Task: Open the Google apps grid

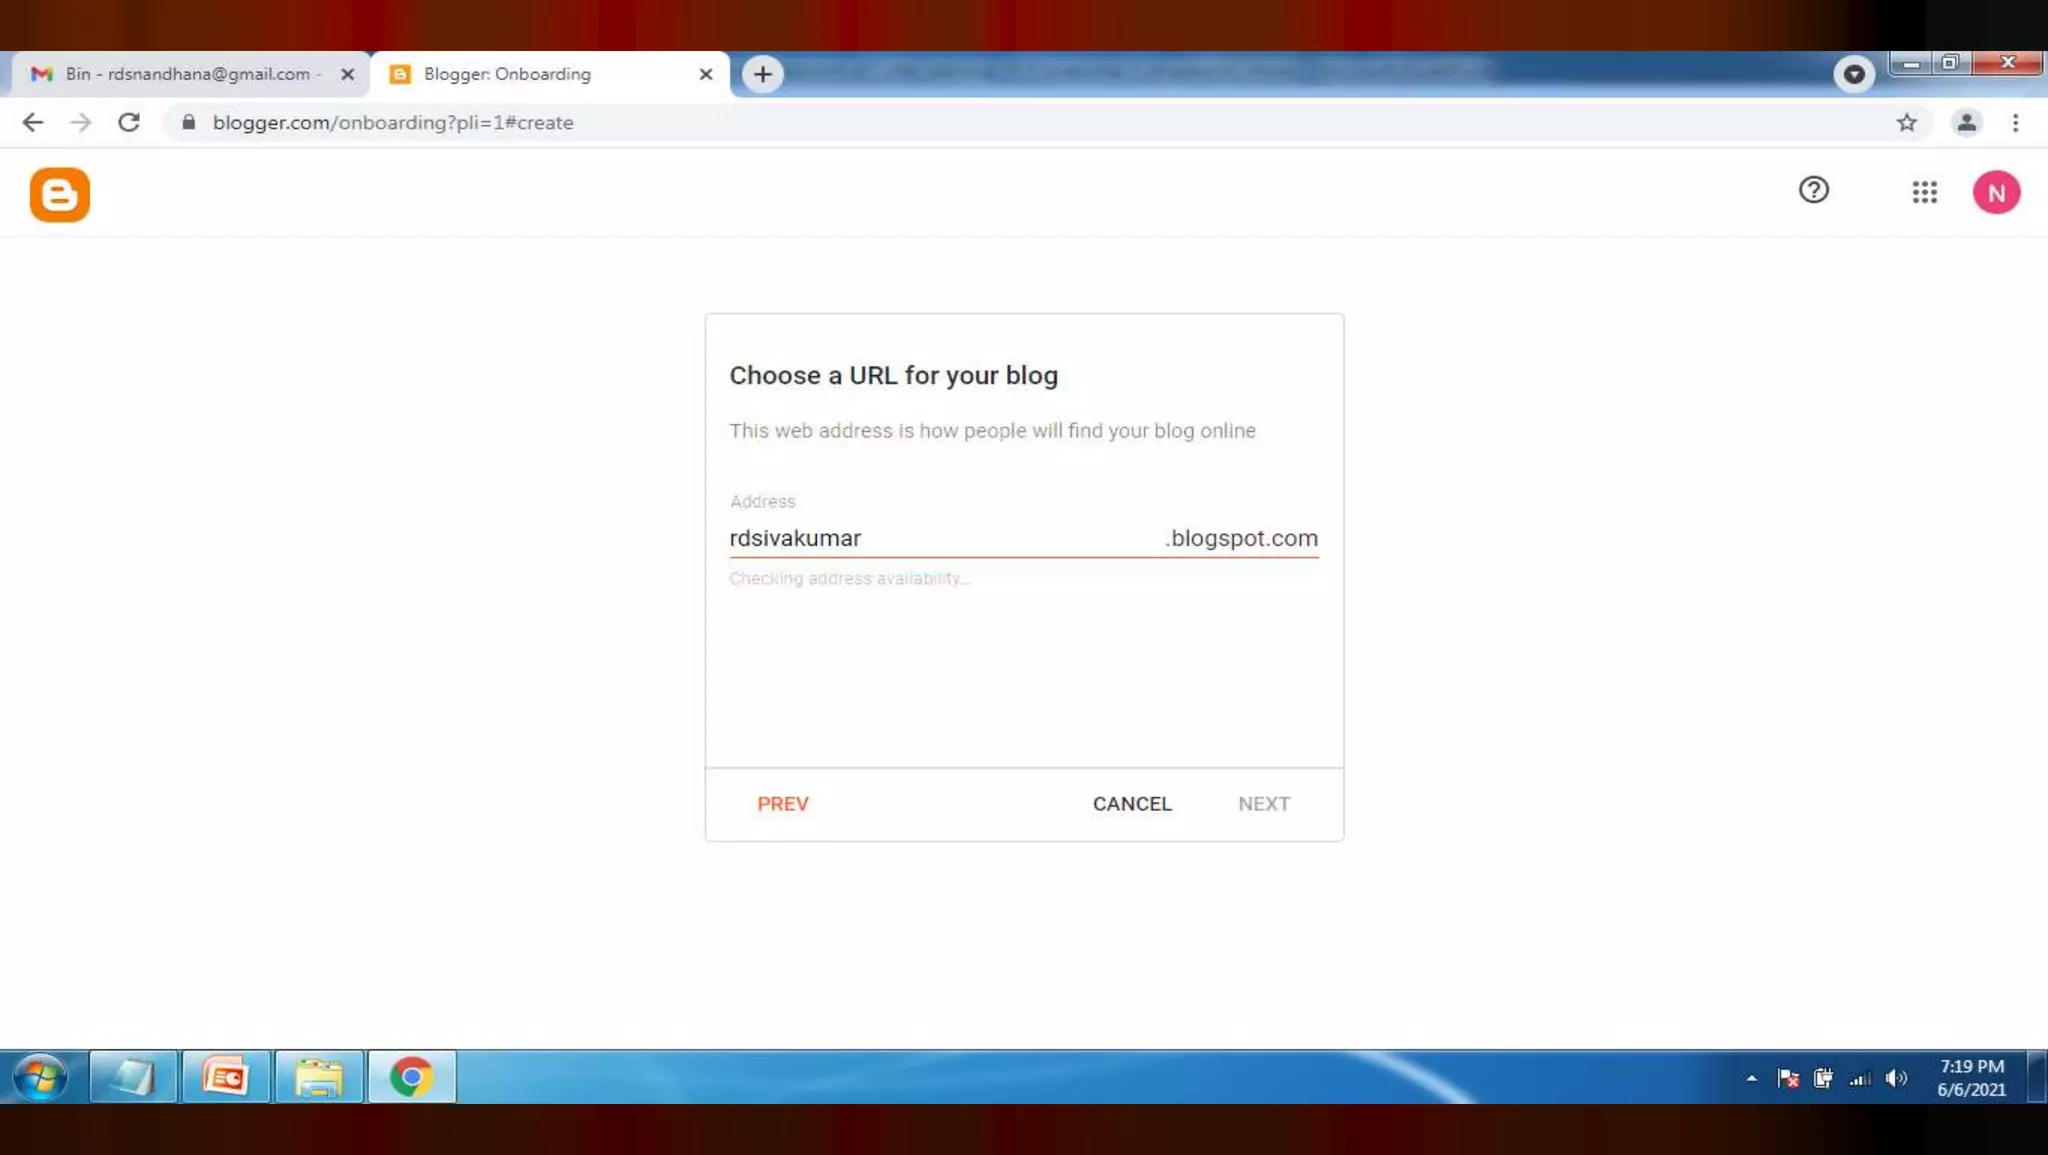Action: click(1924, 192)
